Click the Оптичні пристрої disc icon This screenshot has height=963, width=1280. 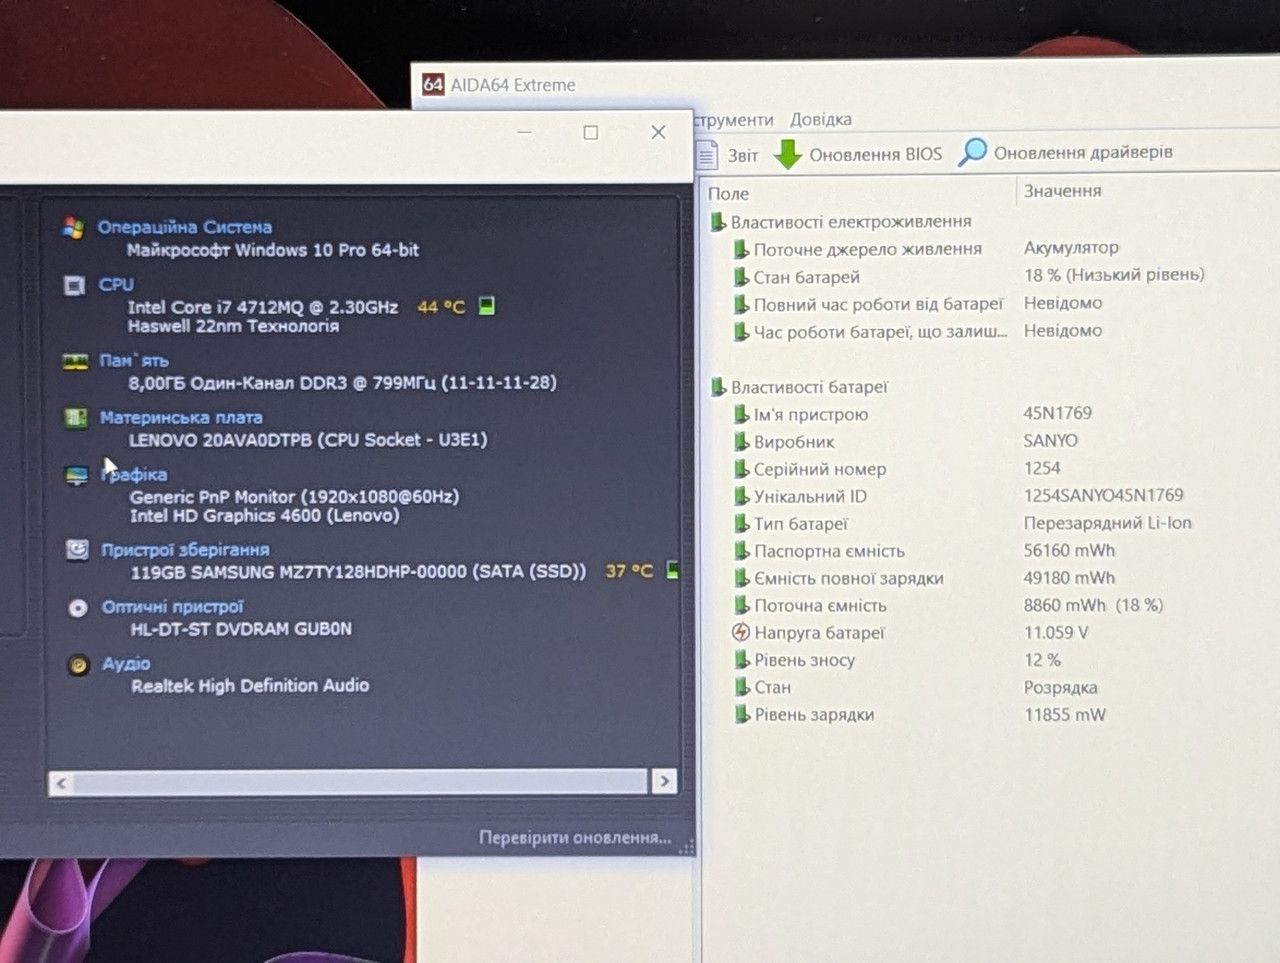pos(78,607)
